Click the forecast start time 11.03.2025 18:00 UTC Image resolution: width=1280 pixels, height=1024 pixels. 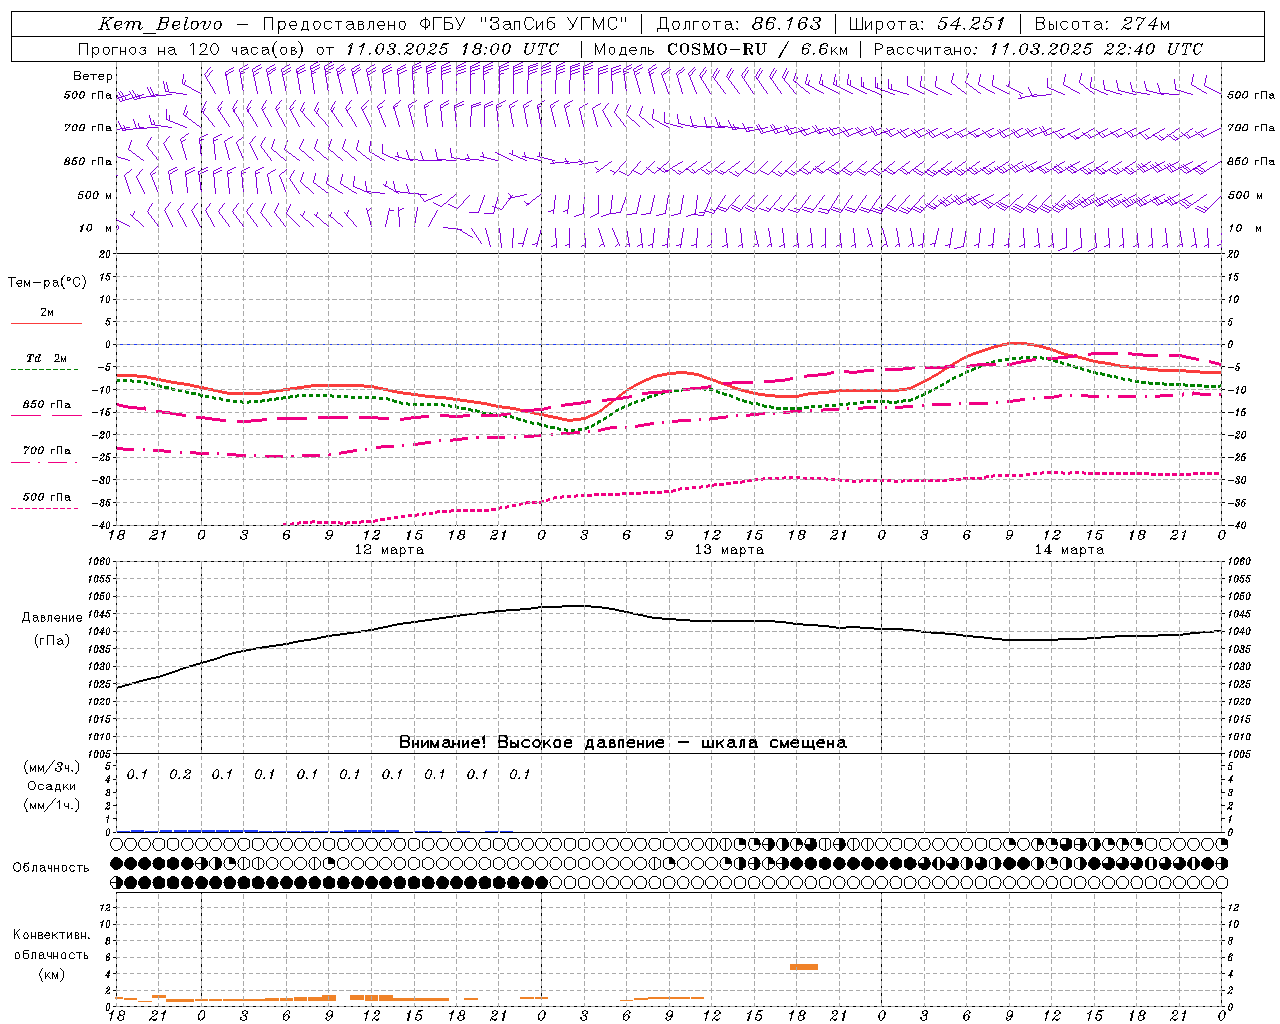[x=452, y=49]
